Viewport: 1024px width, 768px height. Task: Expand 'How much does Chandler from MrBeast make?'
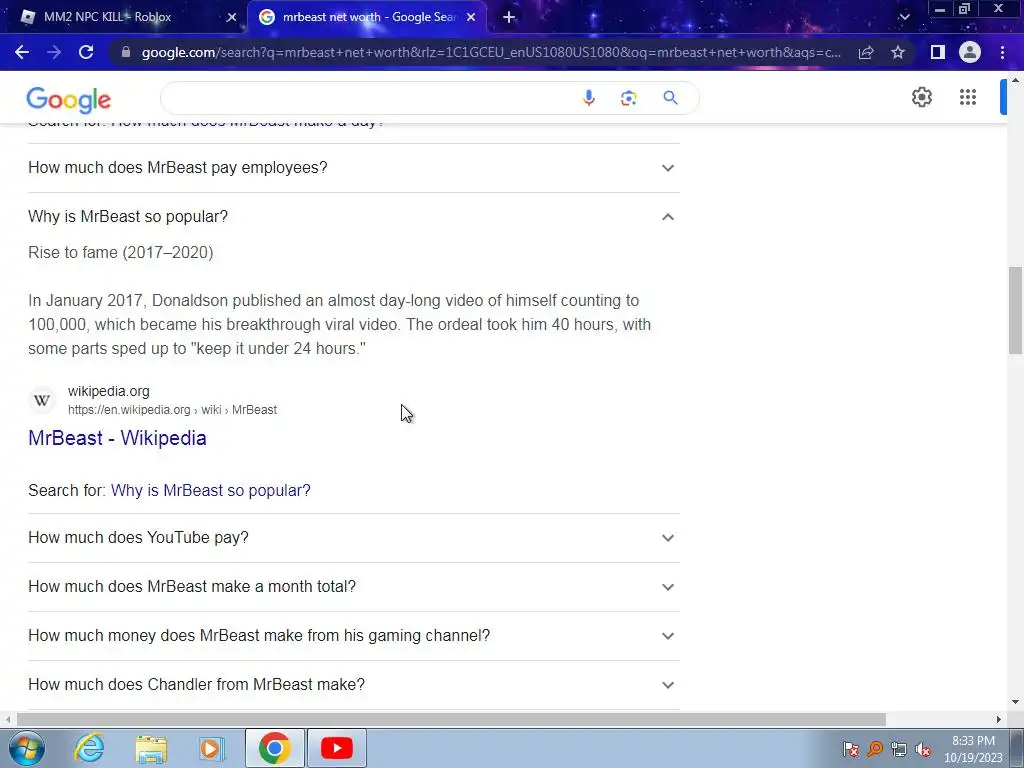click(353, 684)
